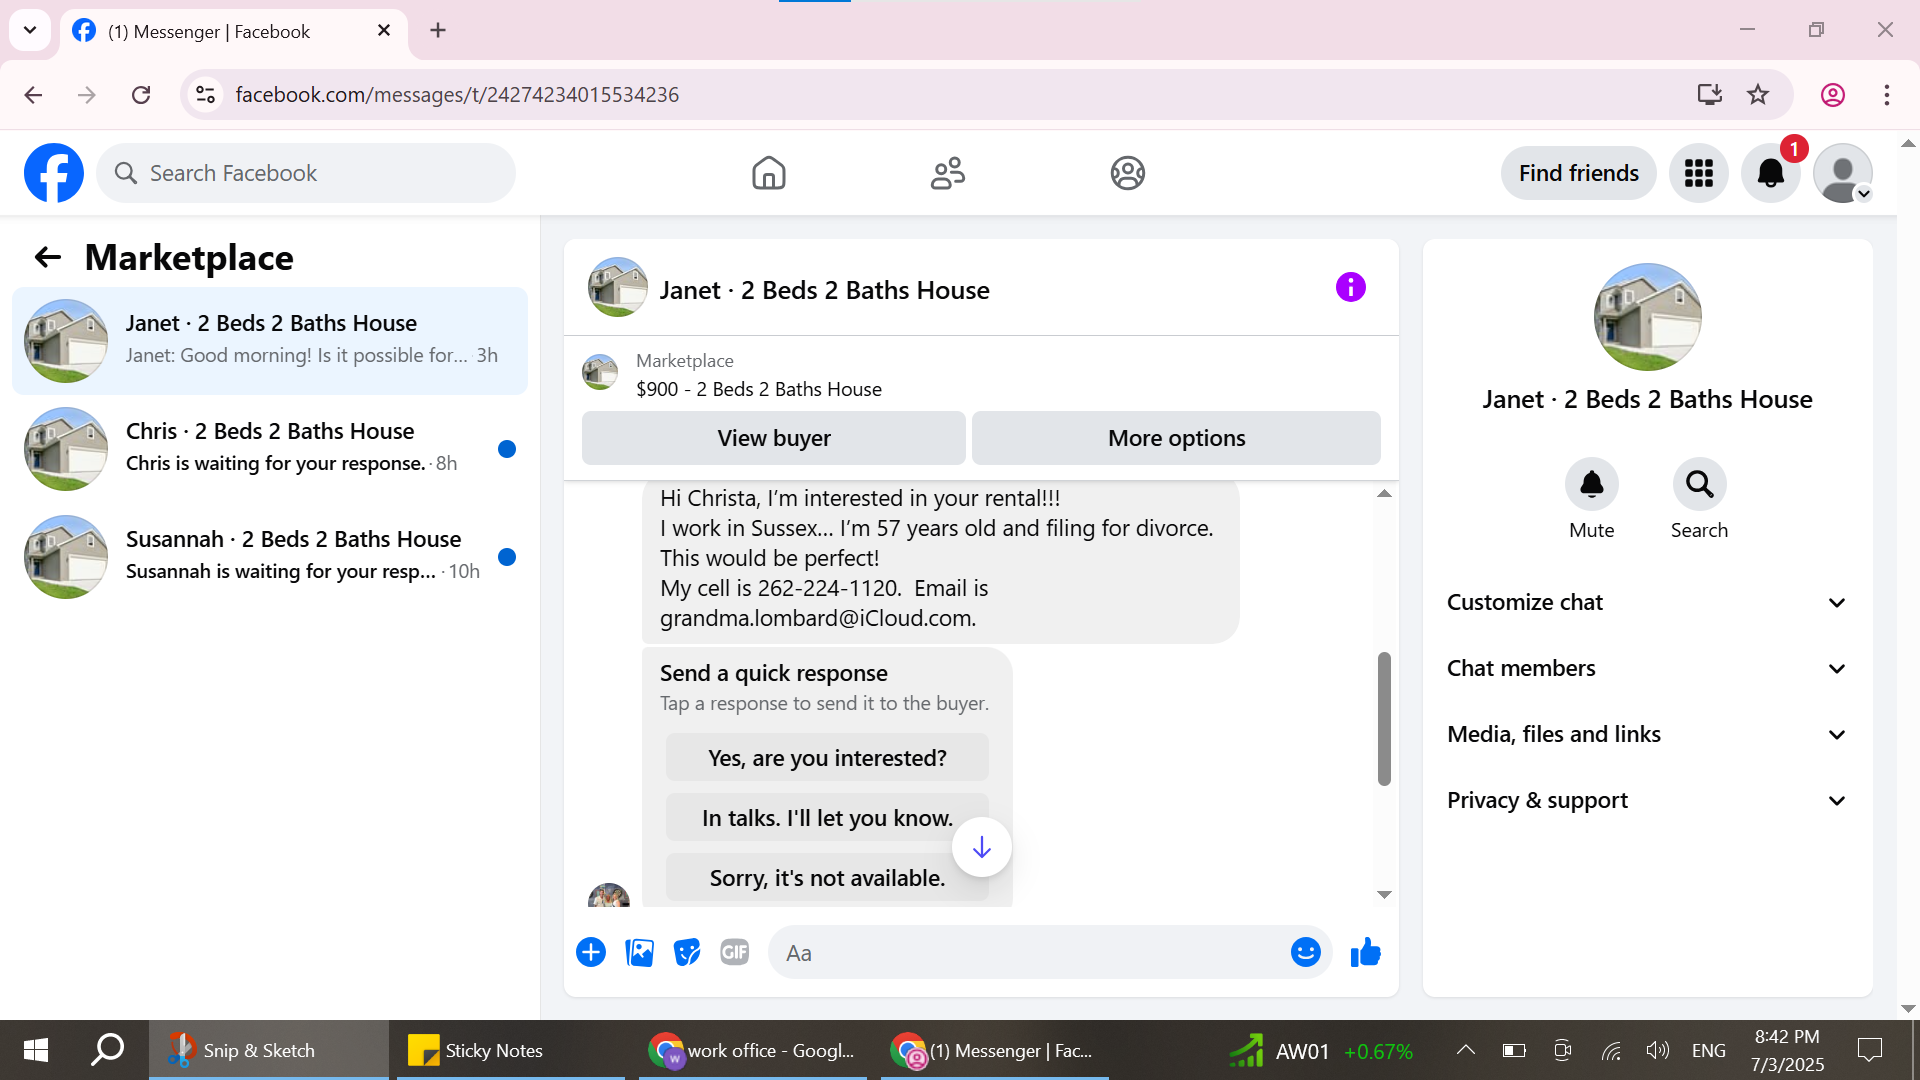Search within the conversation
Viewport: 1920px width, 1080px height.
1699,485
